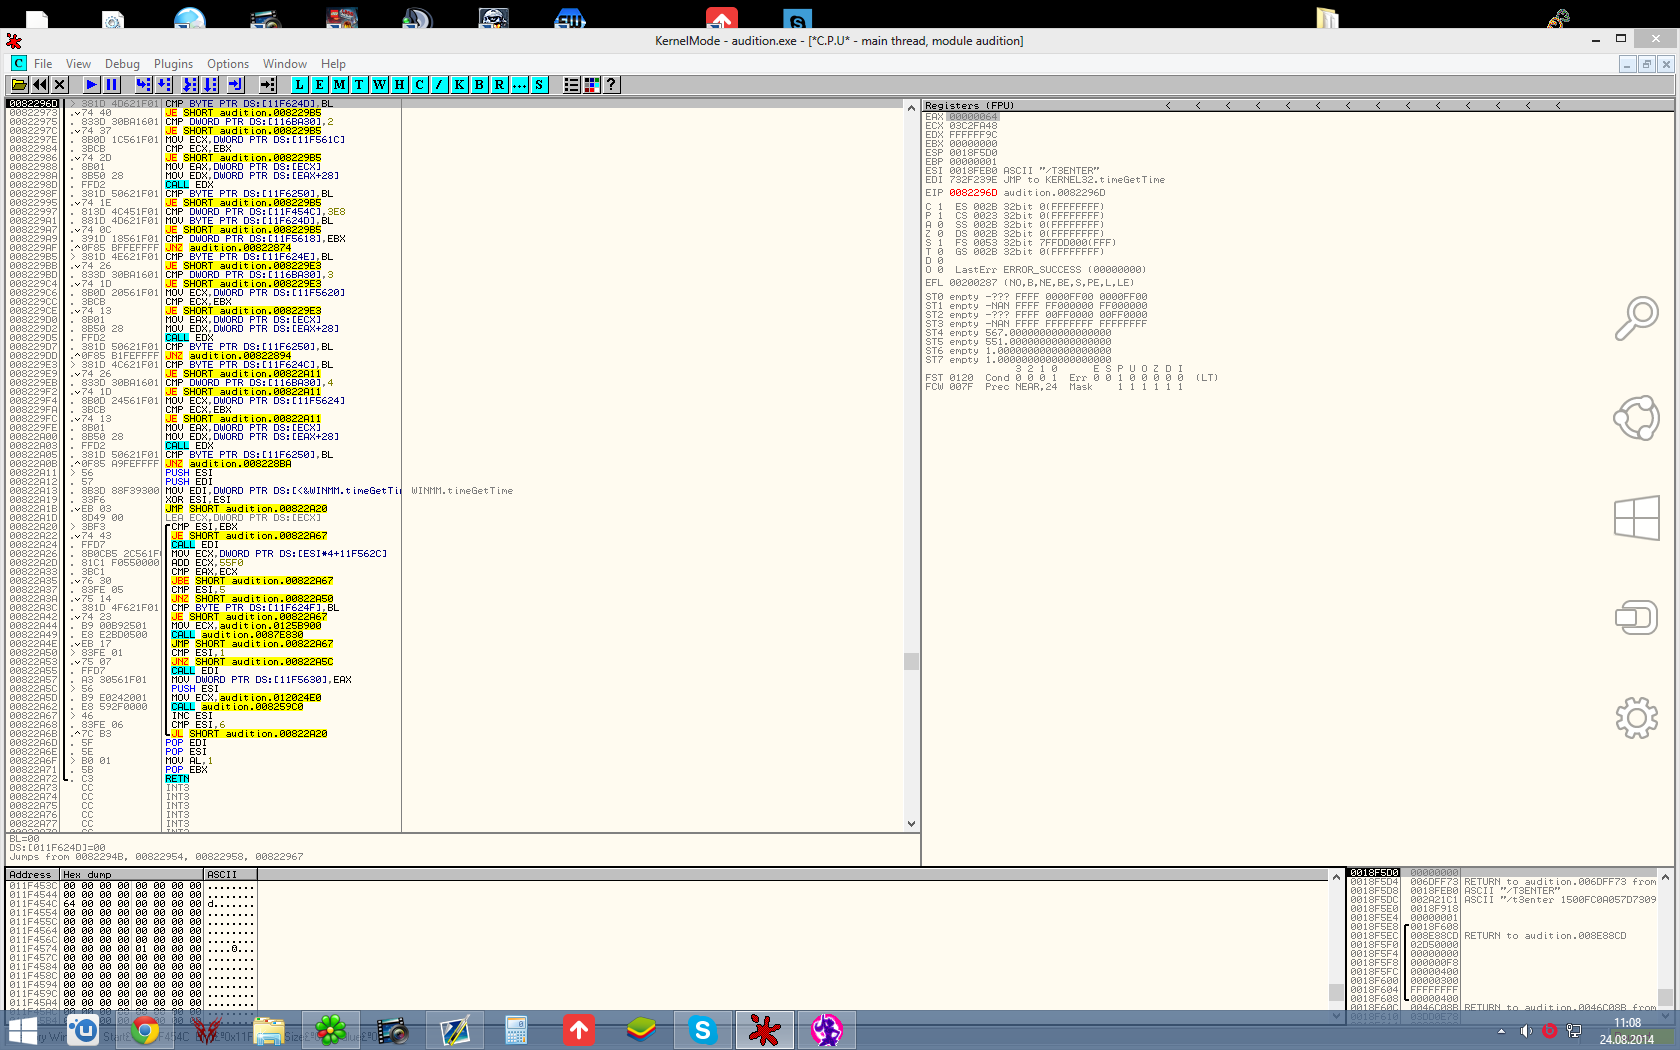This screenshot has height=1050, width=1680.
Task: Select the WINMM.timeGetTime comment
Action: click(462, 491)
